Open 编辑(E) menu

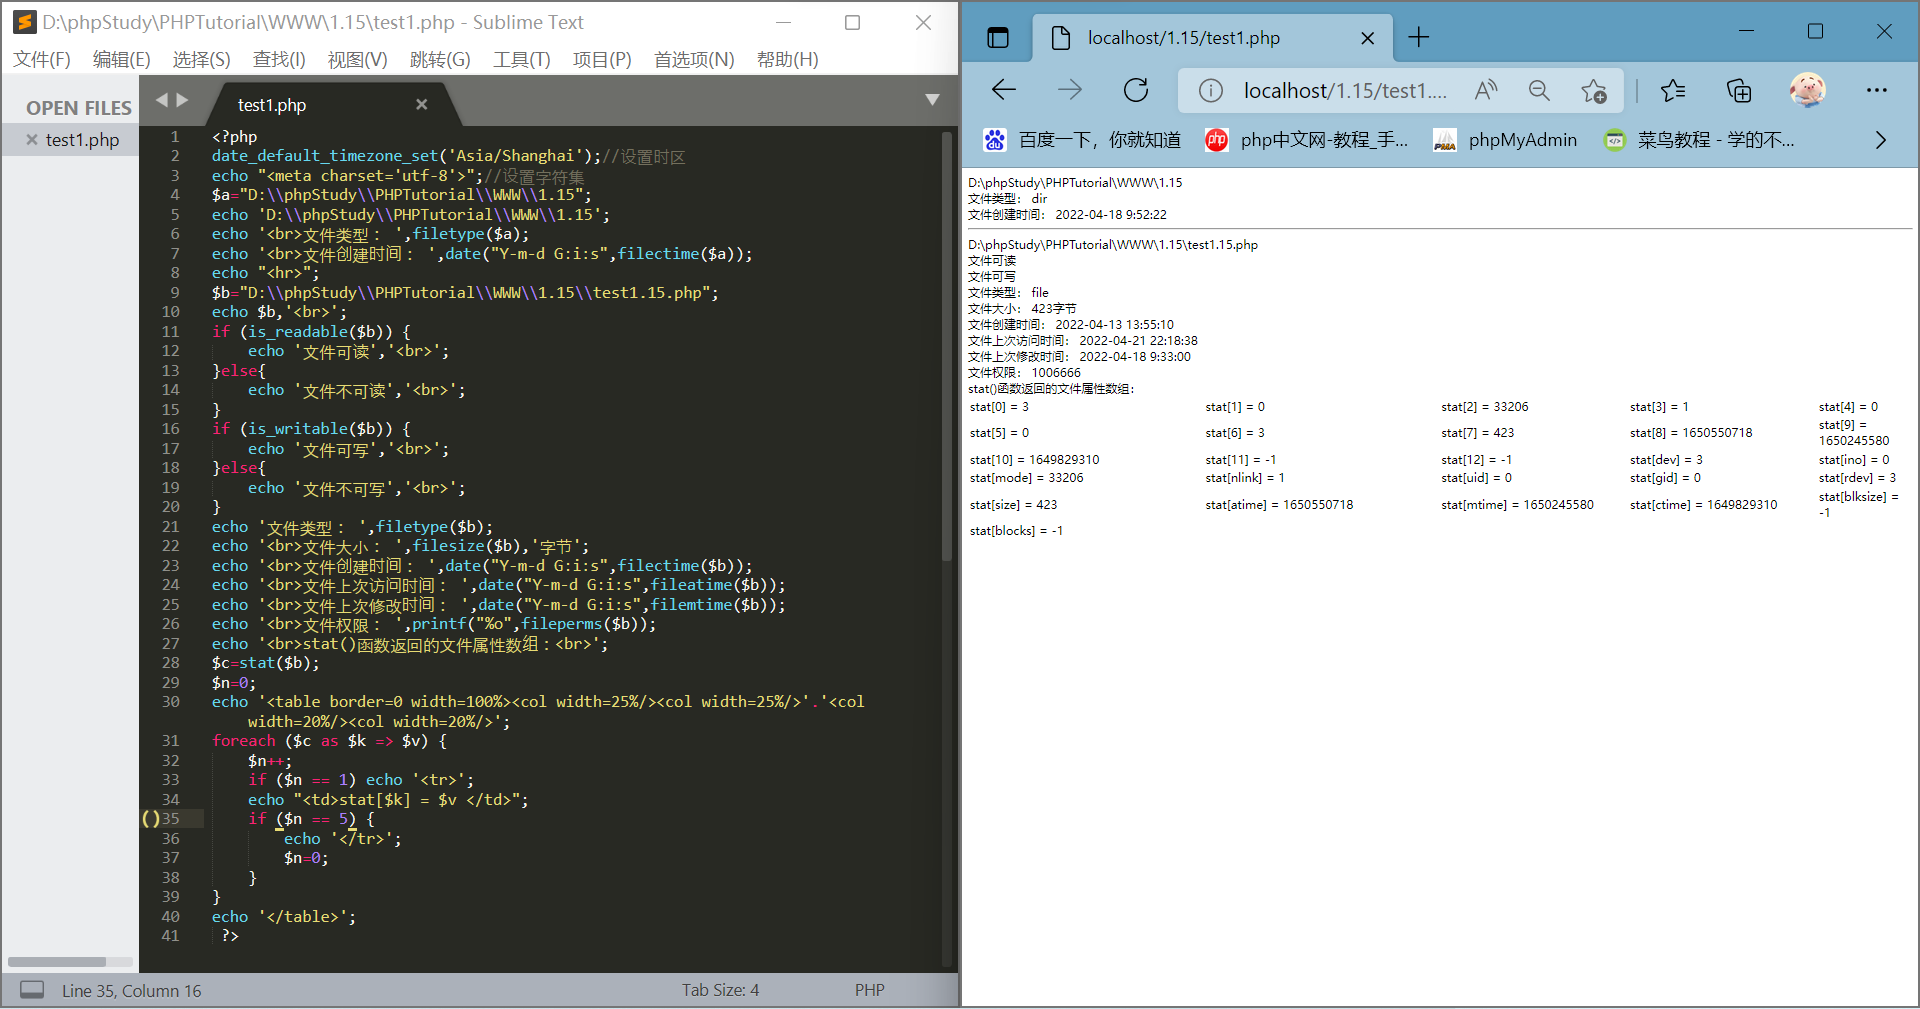click(x=122, y=60)
